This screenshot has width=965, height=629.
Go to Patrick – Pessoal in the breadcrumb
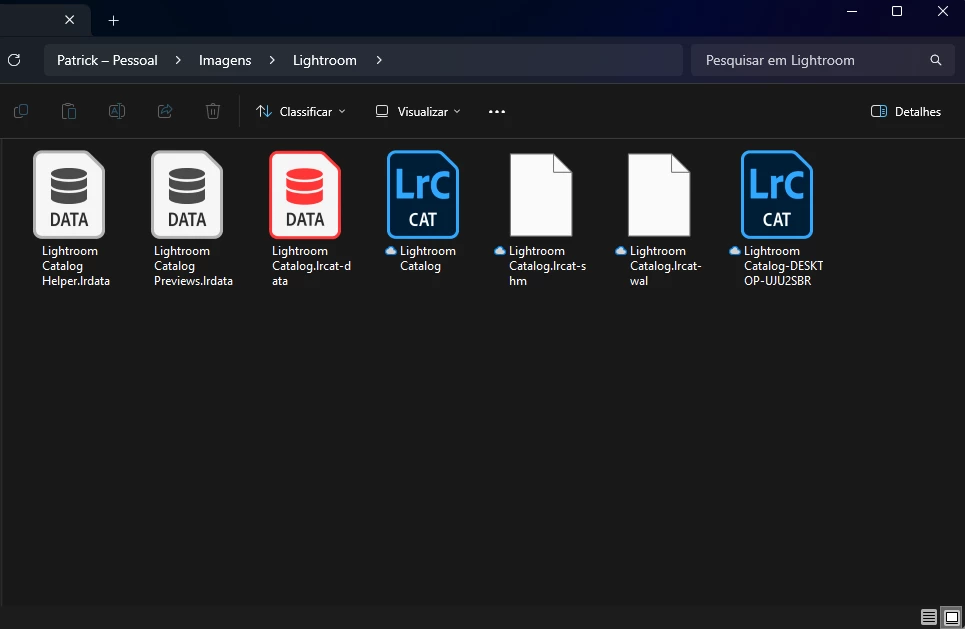(107, 60)
